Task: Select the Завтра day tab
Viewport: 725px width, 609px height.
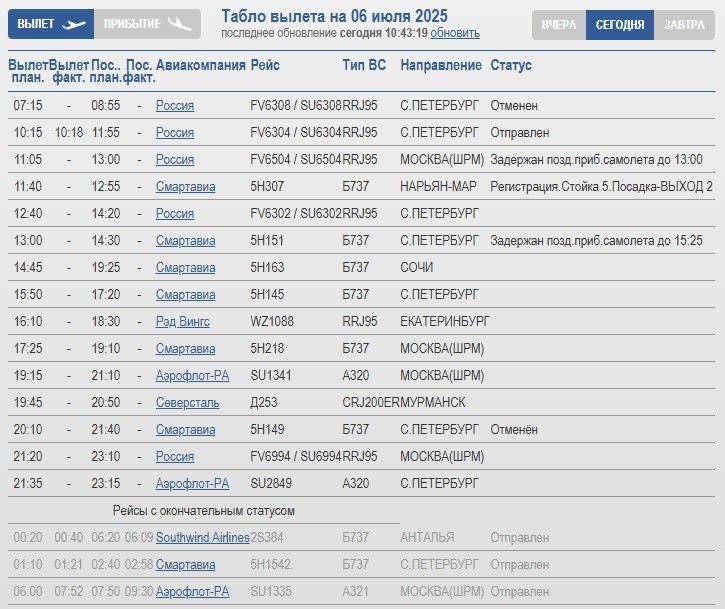Action: pos(684,25)
